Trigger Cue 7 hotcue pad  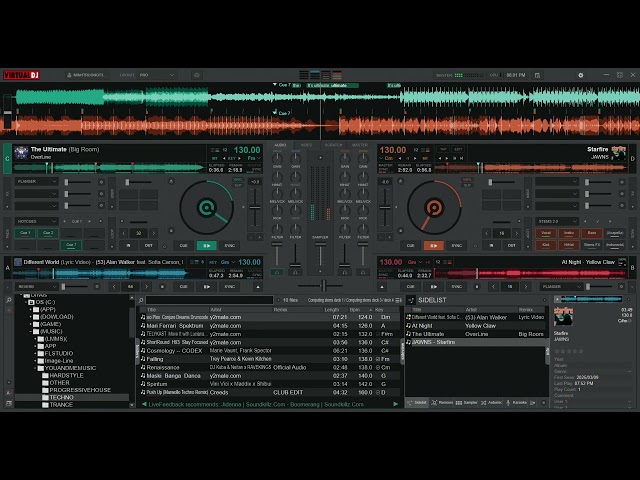point(71,245)
